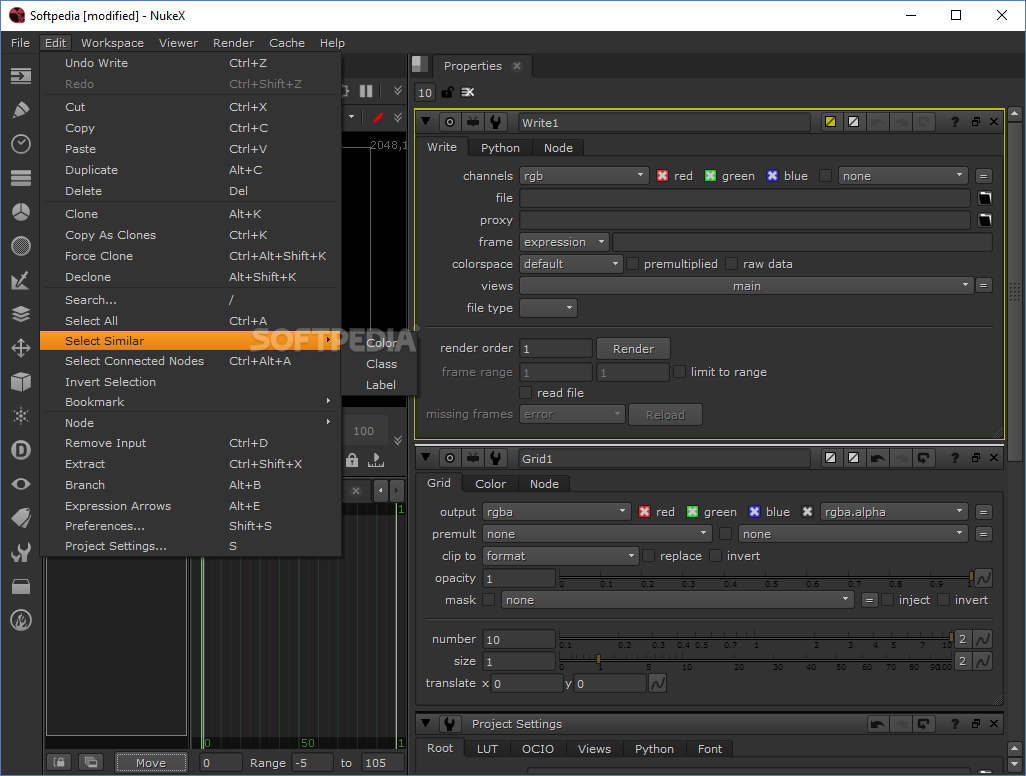Open the Channel nodes stacked bars icon
1026x776 pixels.
click(21, 178)
